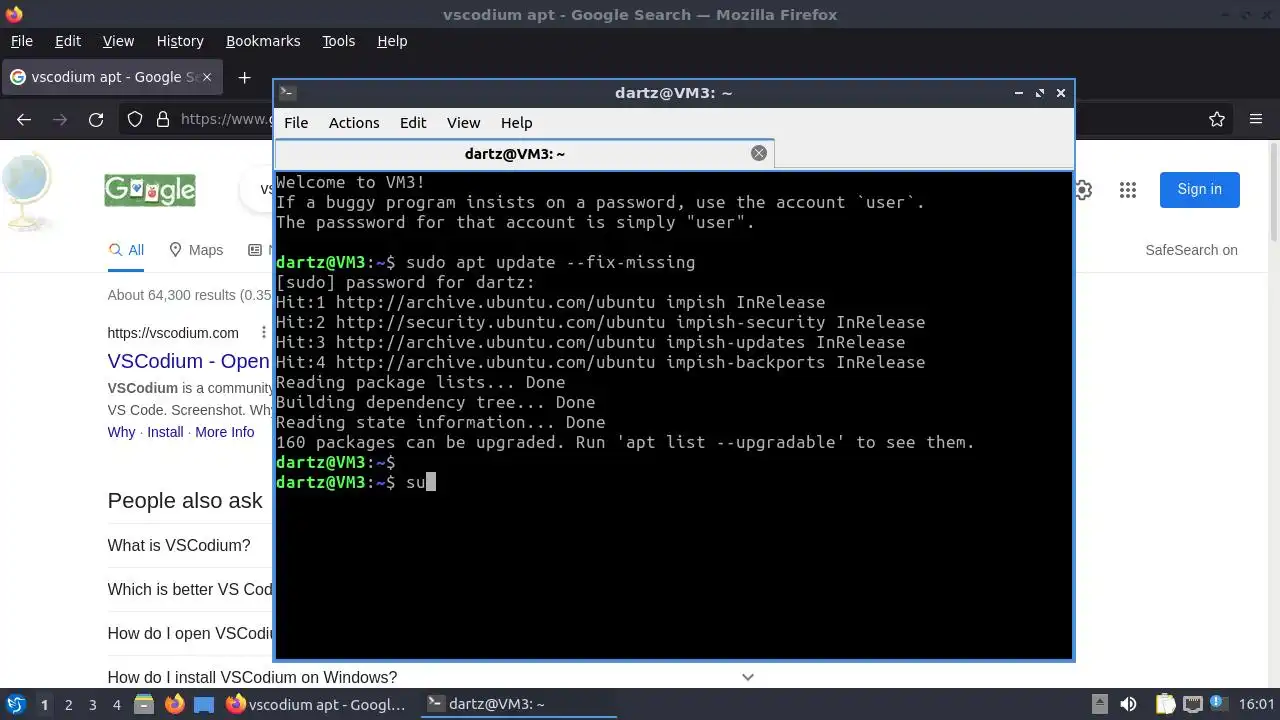Viewport: 1280px width, 720px height.
Task: Open Firefox Edit menu
Action: [x=68, y=41]
